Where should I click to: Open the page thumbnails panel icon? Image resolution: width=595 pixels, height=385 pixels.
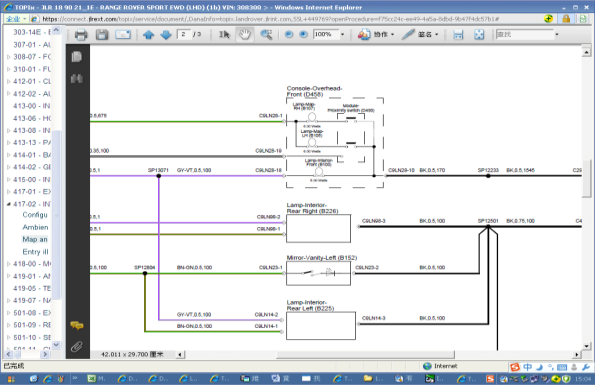point(77,57)
